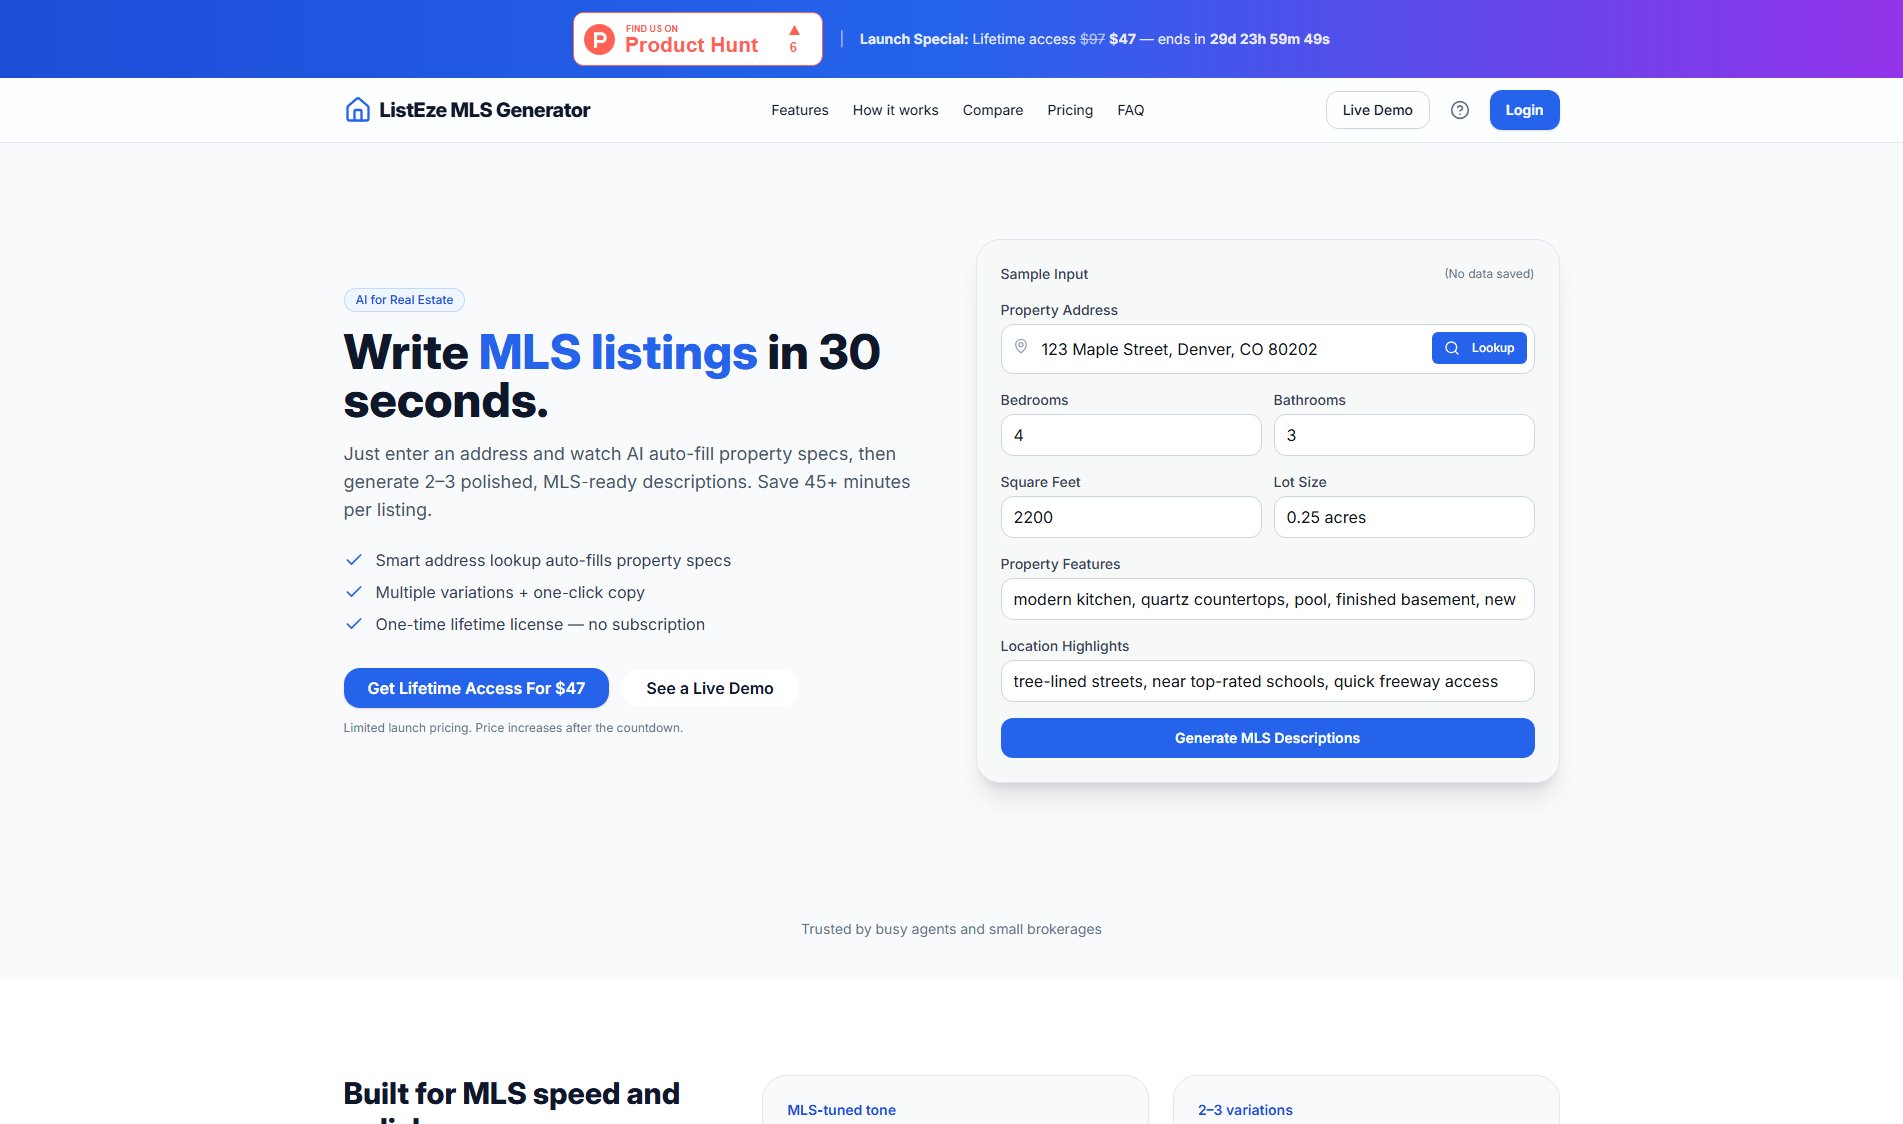Open the Pricing nav link
Screen dimensions: 1903x1124
[x=1070, y=110]
